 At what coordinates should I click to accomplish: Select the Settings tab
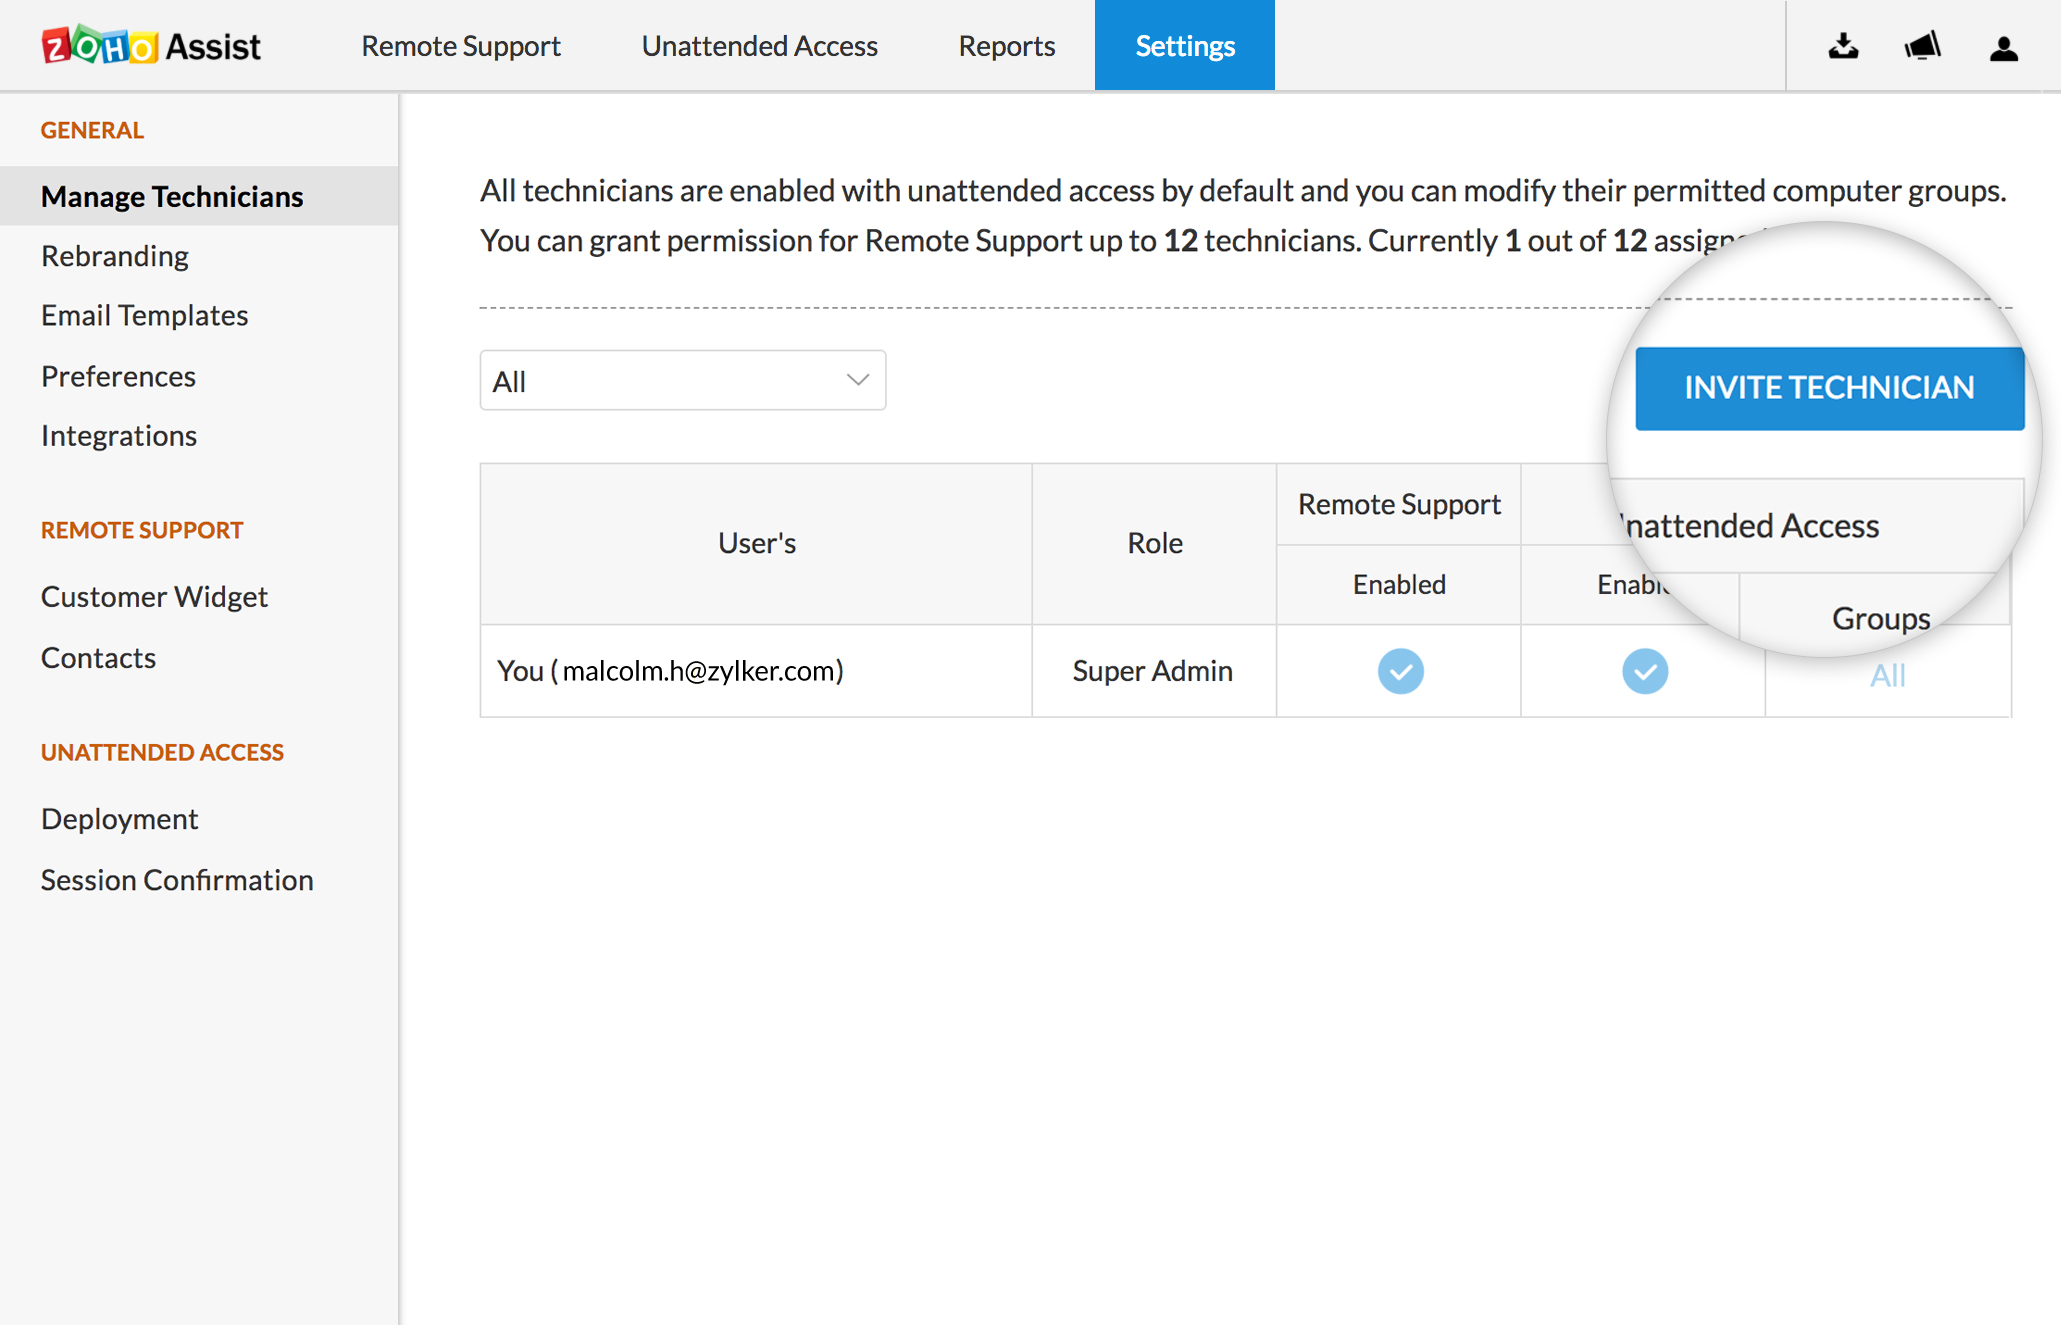[1184, 46]
